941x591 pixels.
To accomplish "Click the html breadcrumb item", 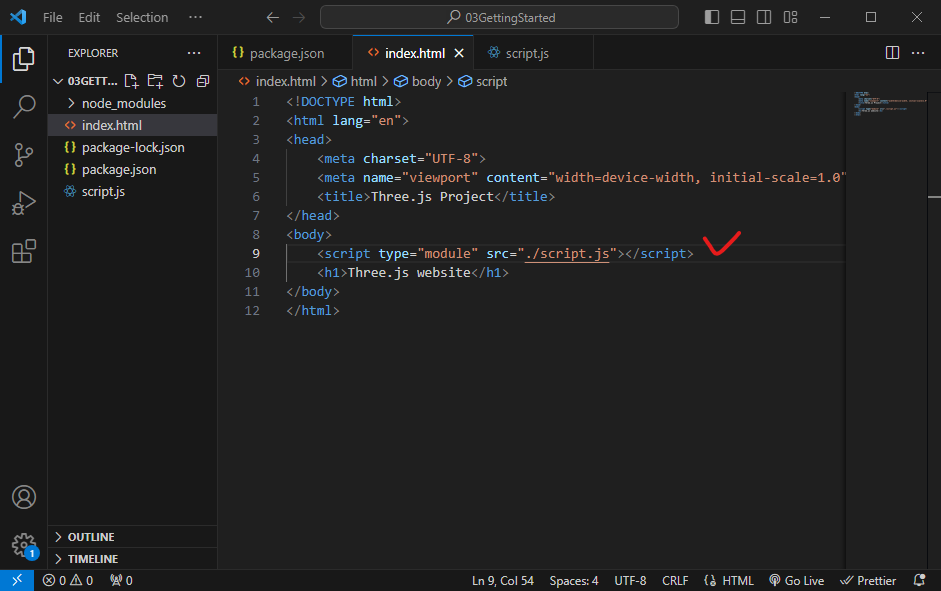I will click(355, 81).
